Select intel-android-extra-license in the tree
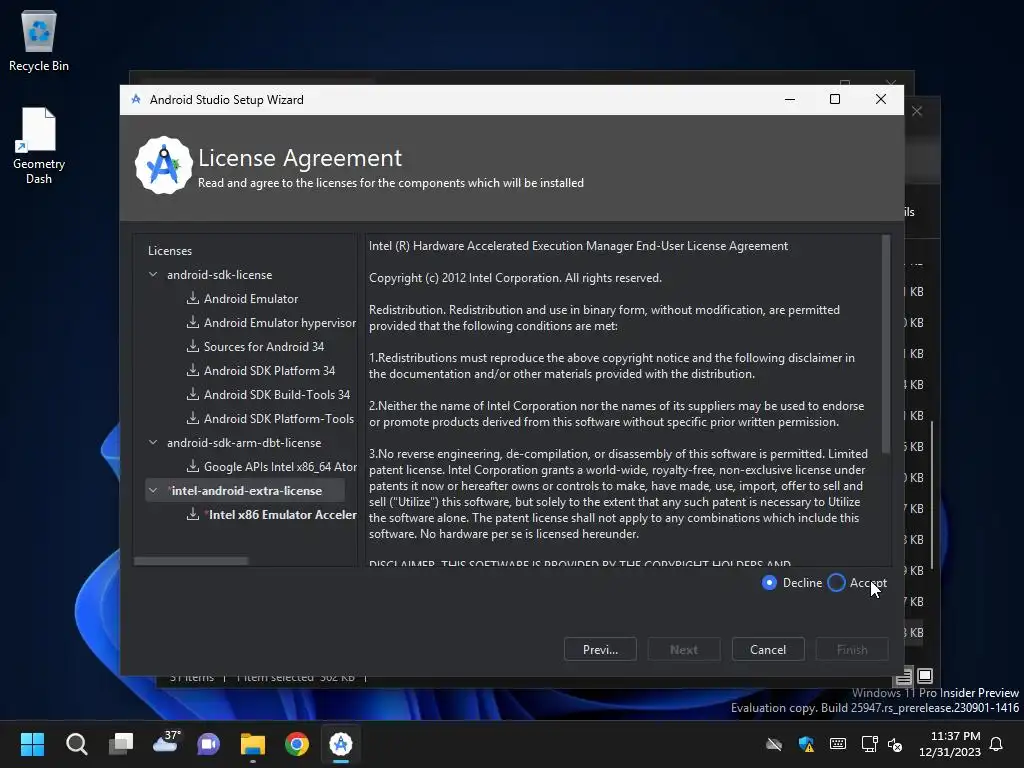 pyautogui.click(x=247, y=490)
